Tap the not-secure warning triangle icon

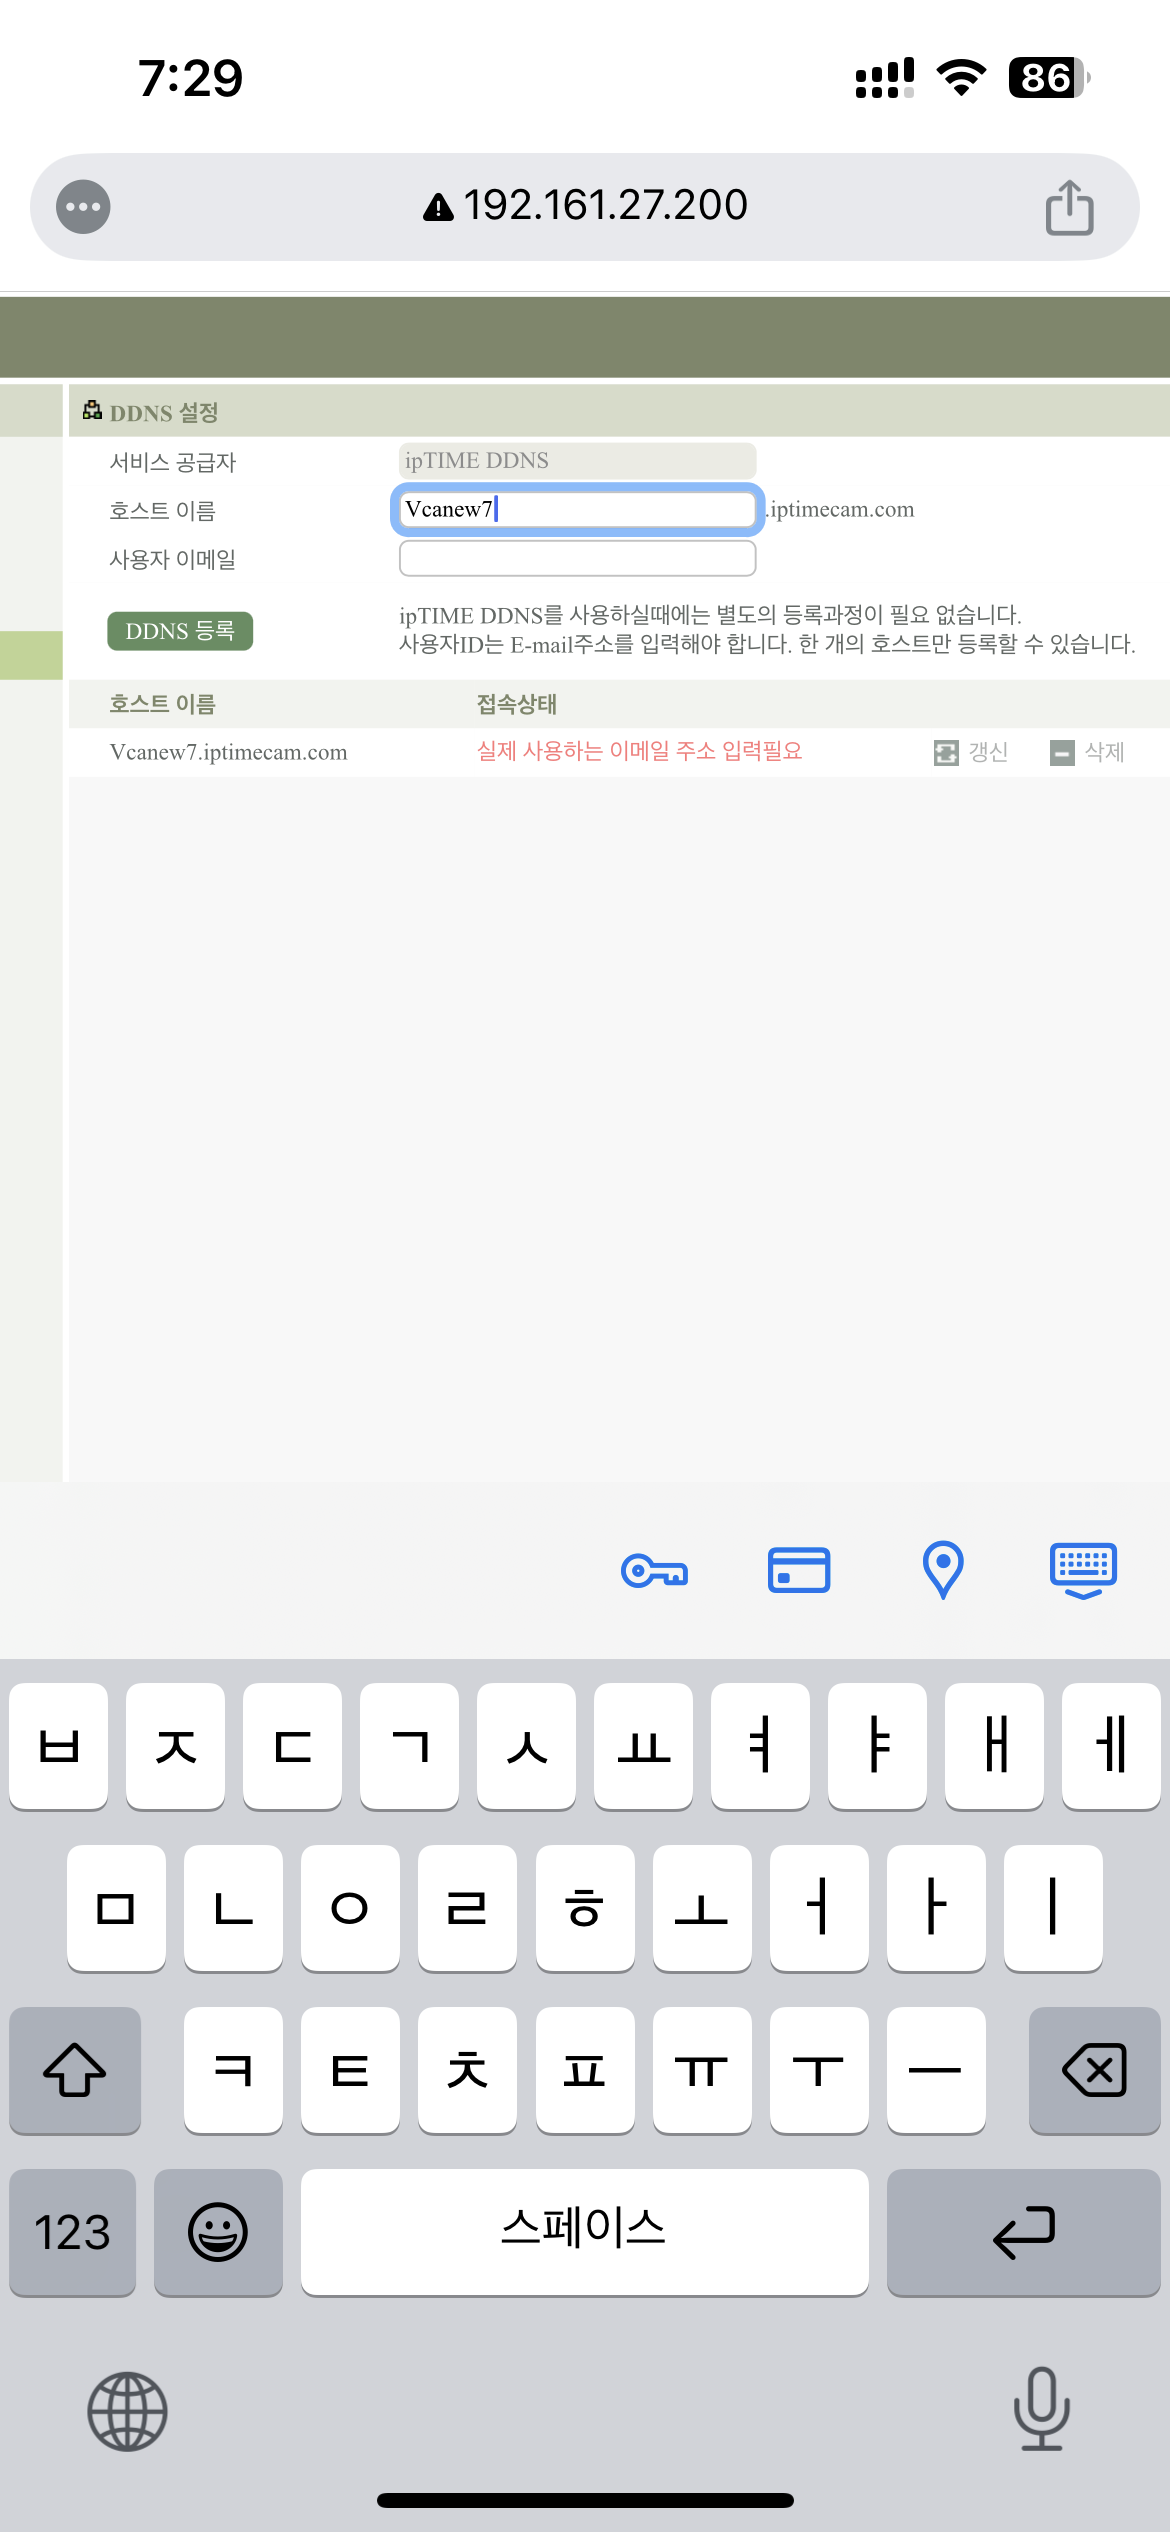click(x=438, y=207)
